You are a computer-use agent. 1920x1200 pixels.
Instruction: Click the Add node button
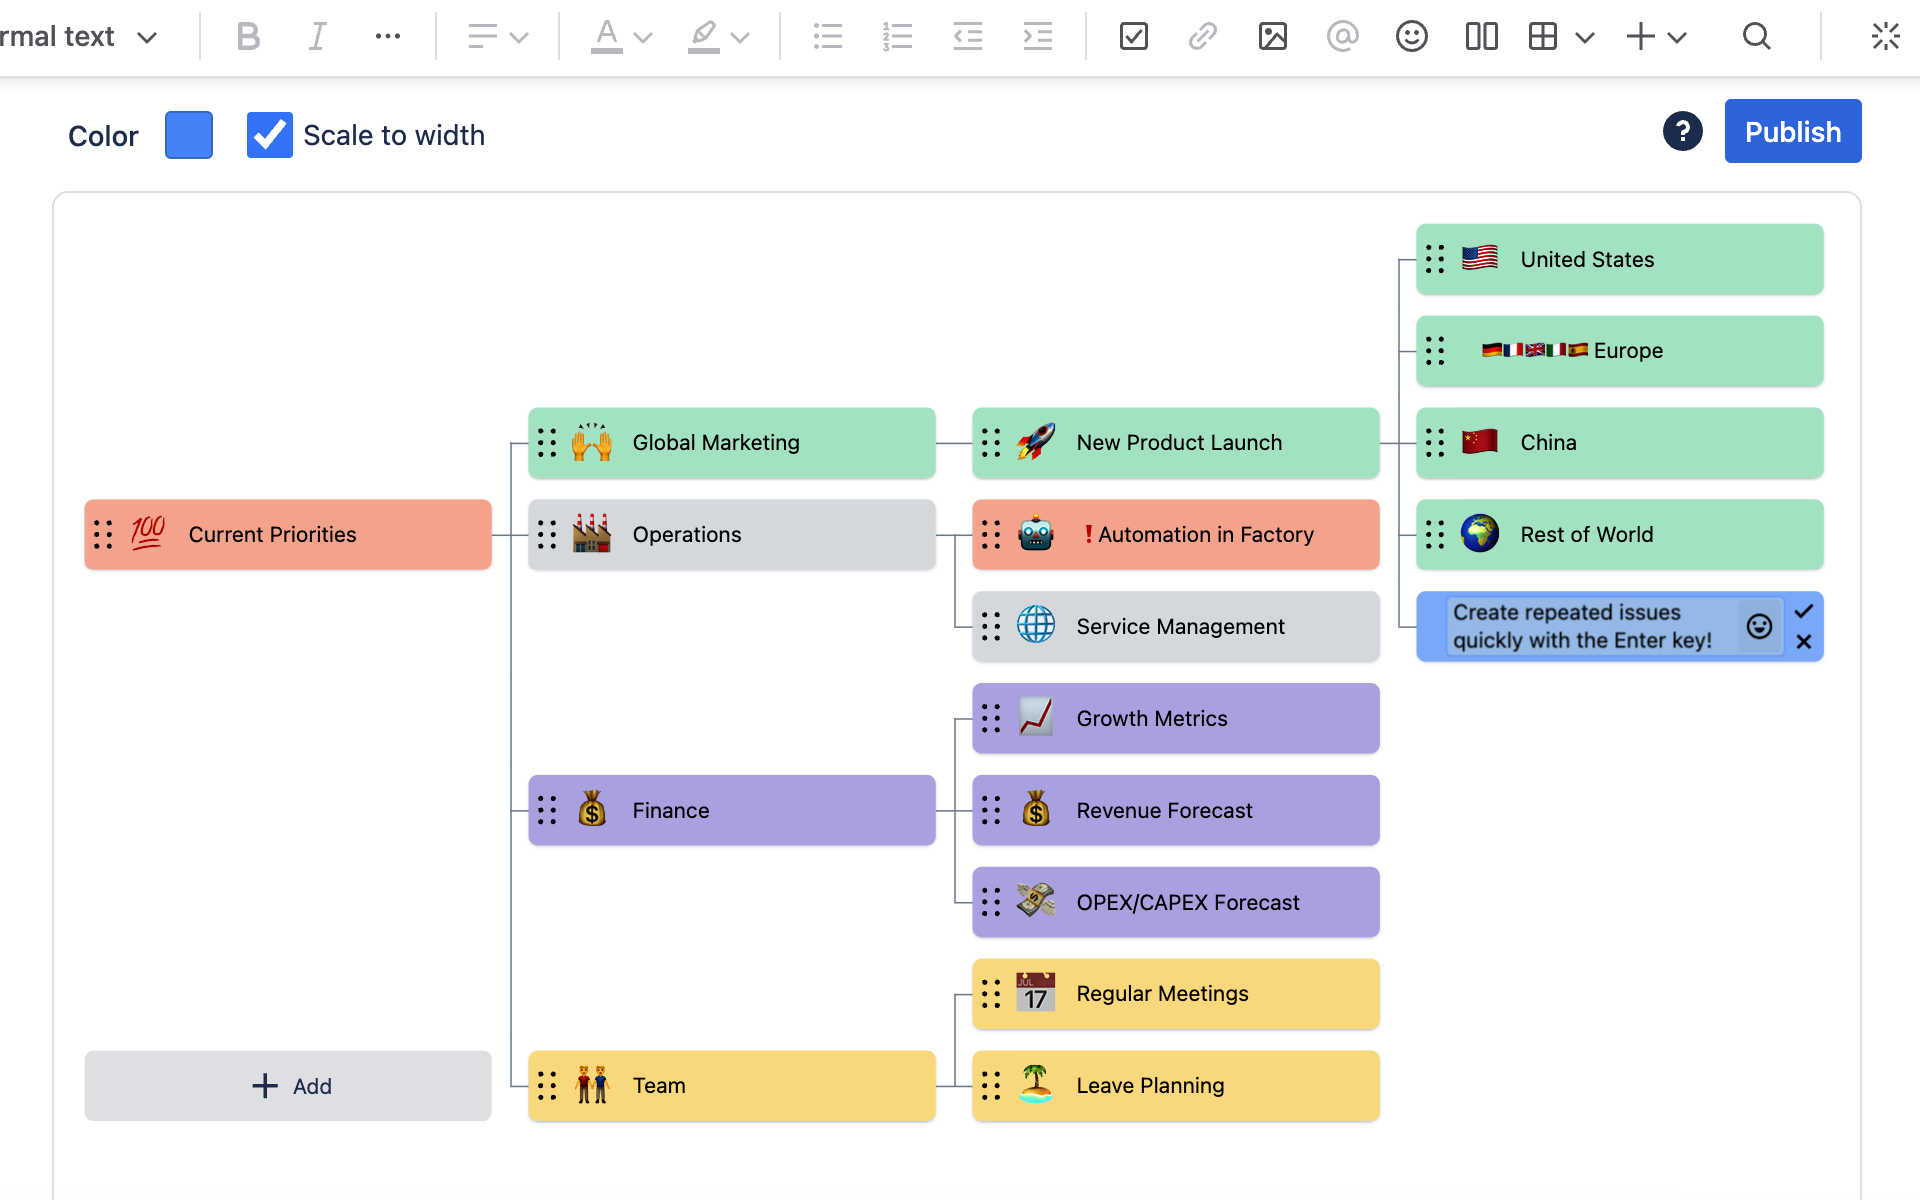point(288,1085)
